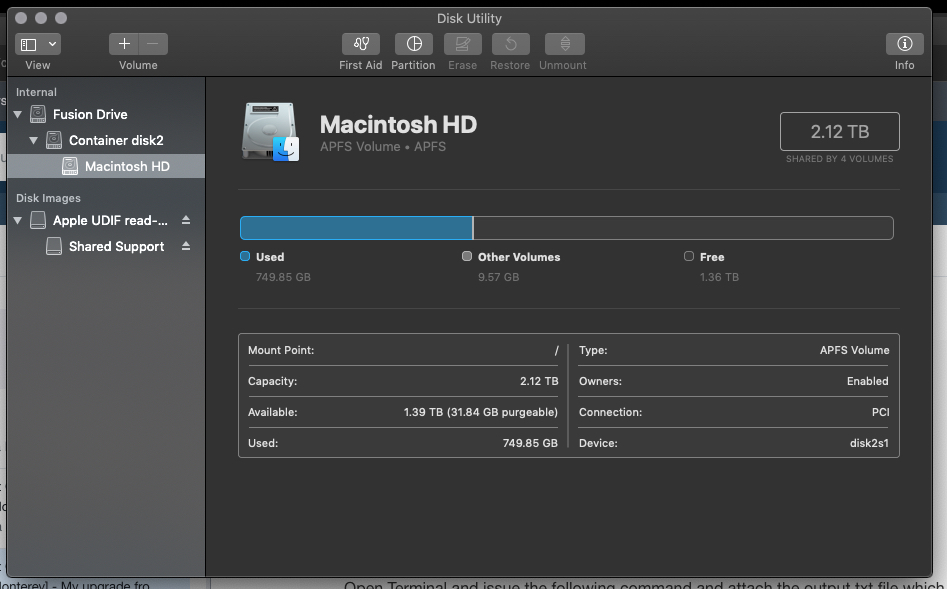Click the Connection PCI row
Screen dimensions: 947x589
pyautogui.click(x=734, y=413)
